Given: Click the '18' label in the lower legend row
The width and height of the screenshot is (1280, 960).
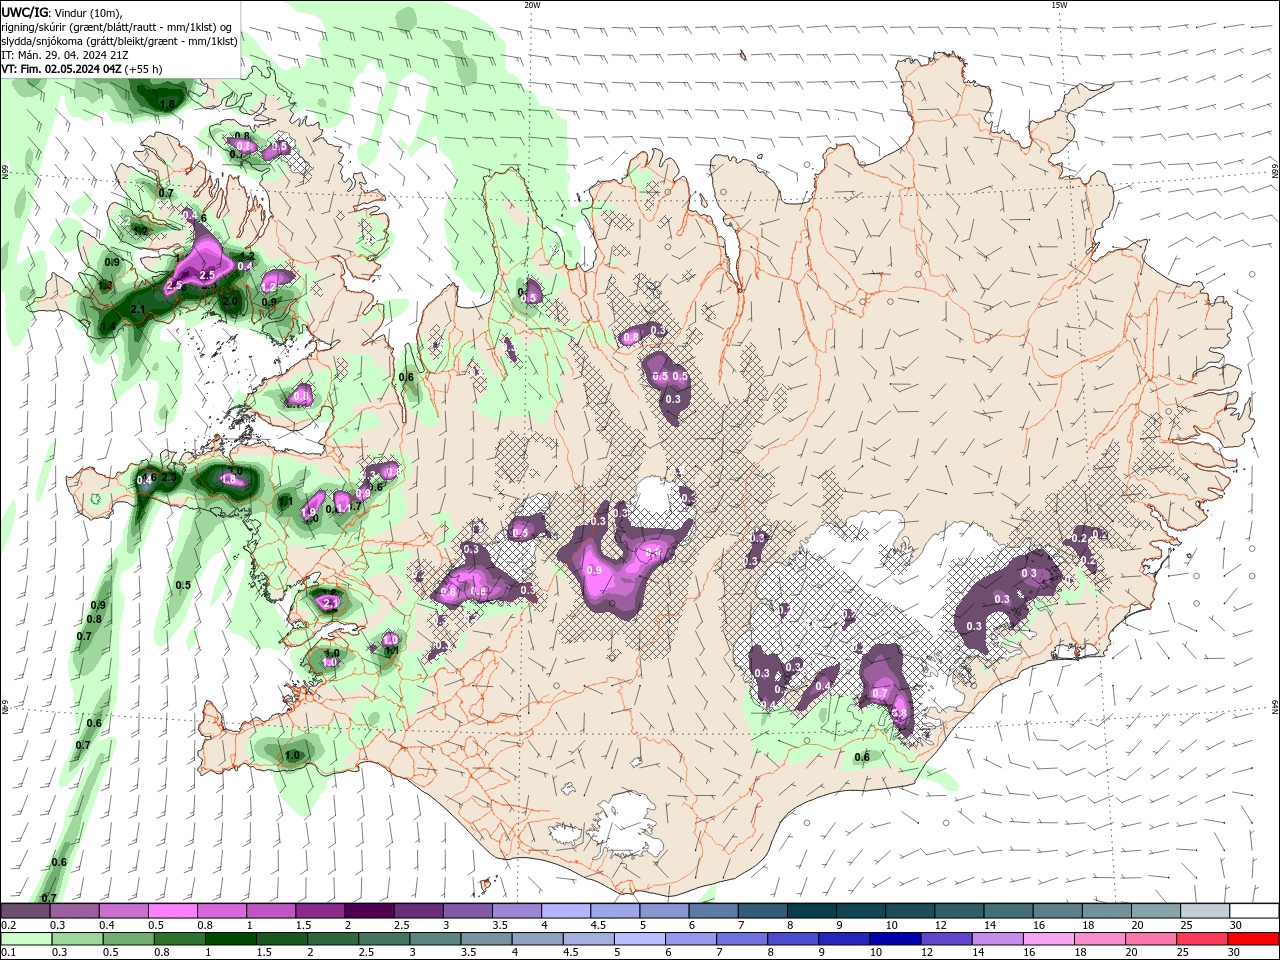Looking at the screenshot, I should (1082, 953).
